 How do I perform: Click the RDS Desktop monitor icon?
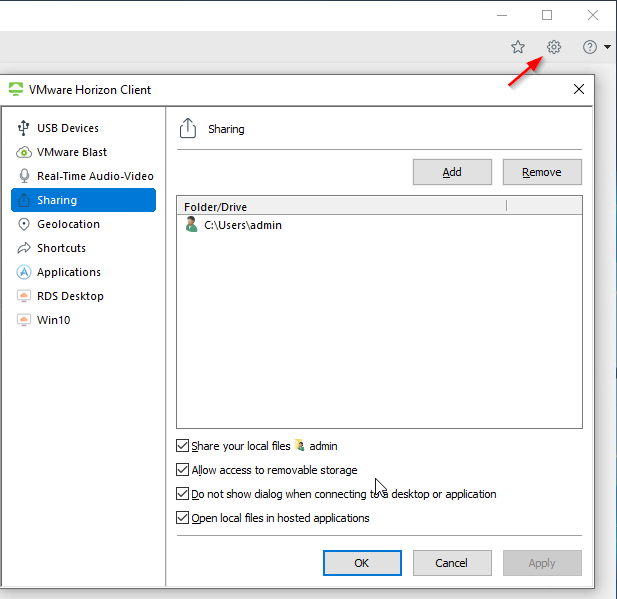point(24,296)
